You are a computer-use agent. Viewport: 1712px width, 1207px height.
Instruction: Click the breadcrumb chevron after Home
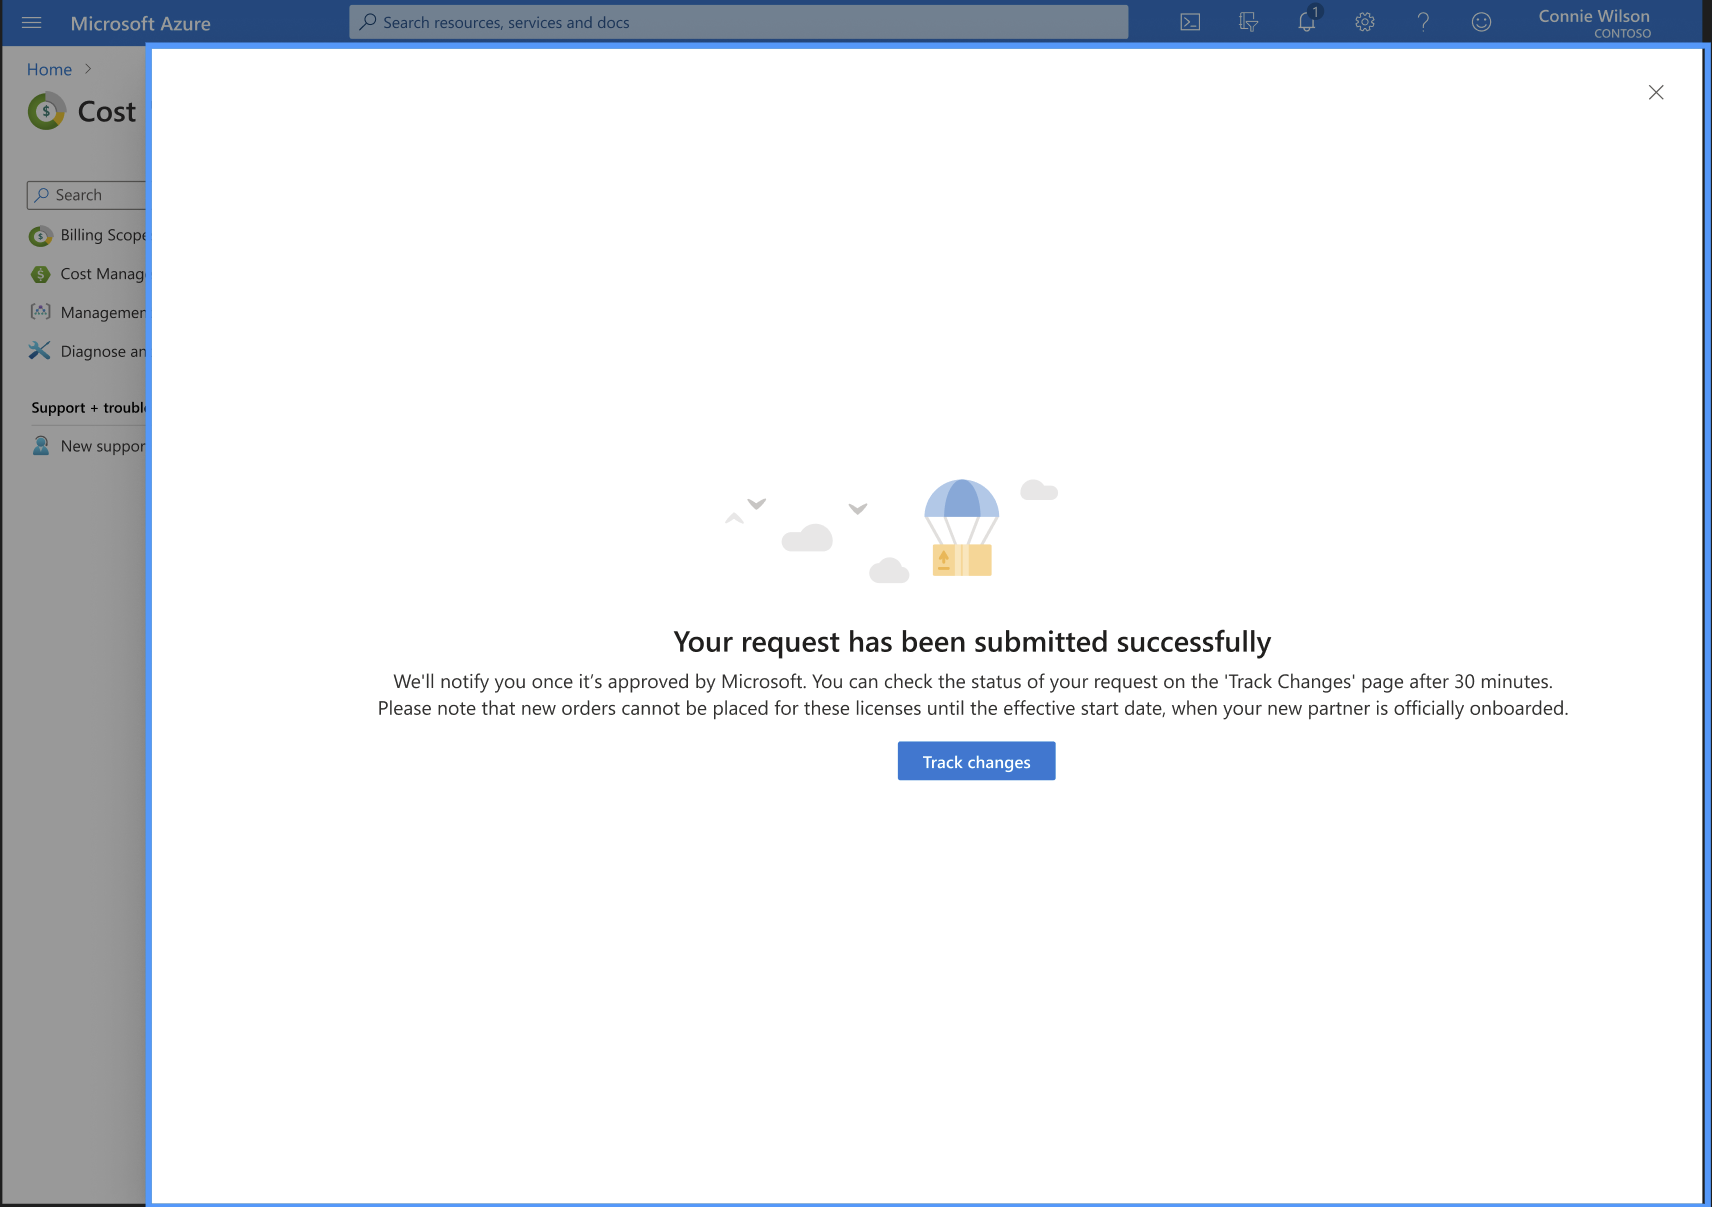88,69
